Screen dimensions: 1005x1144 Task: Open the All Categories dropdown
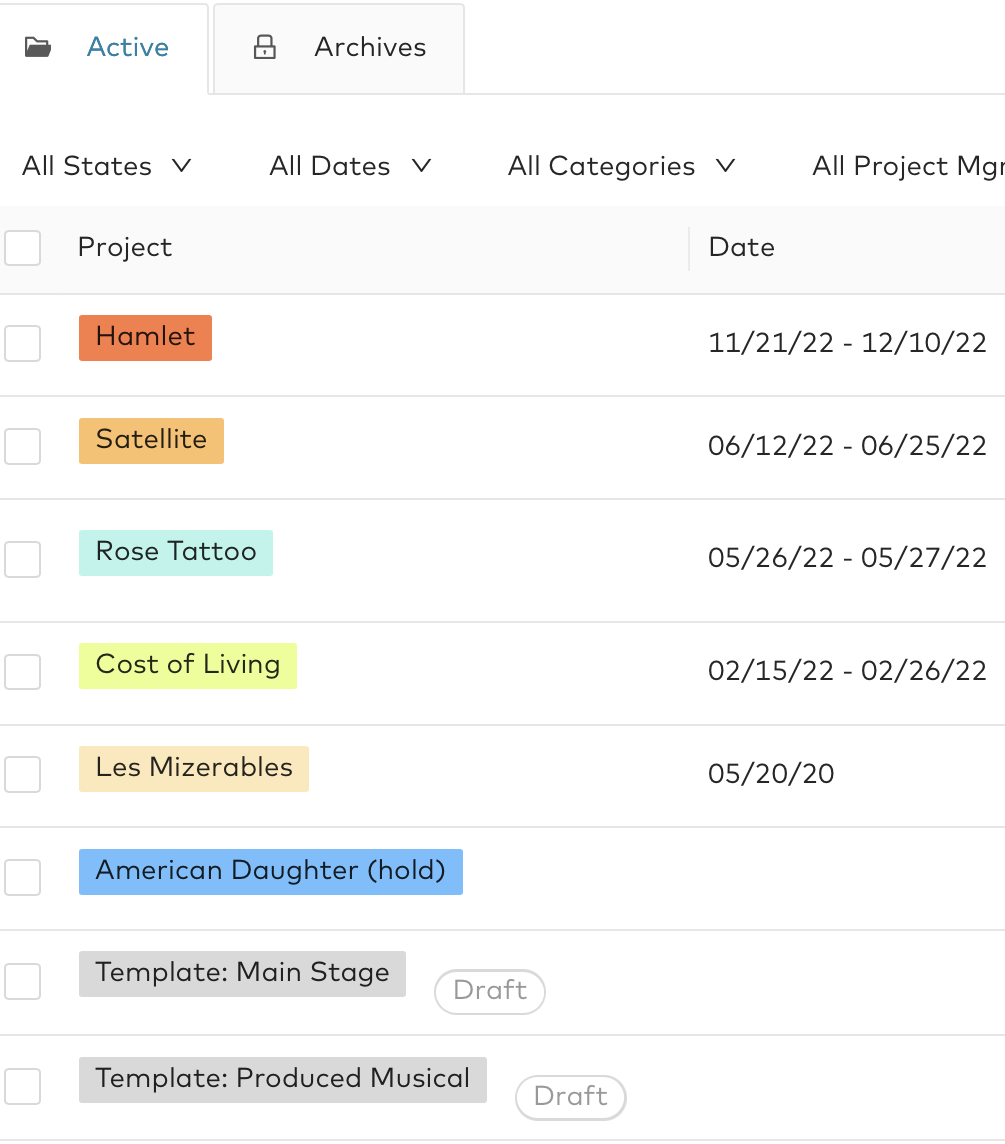(x=622, y=166)
